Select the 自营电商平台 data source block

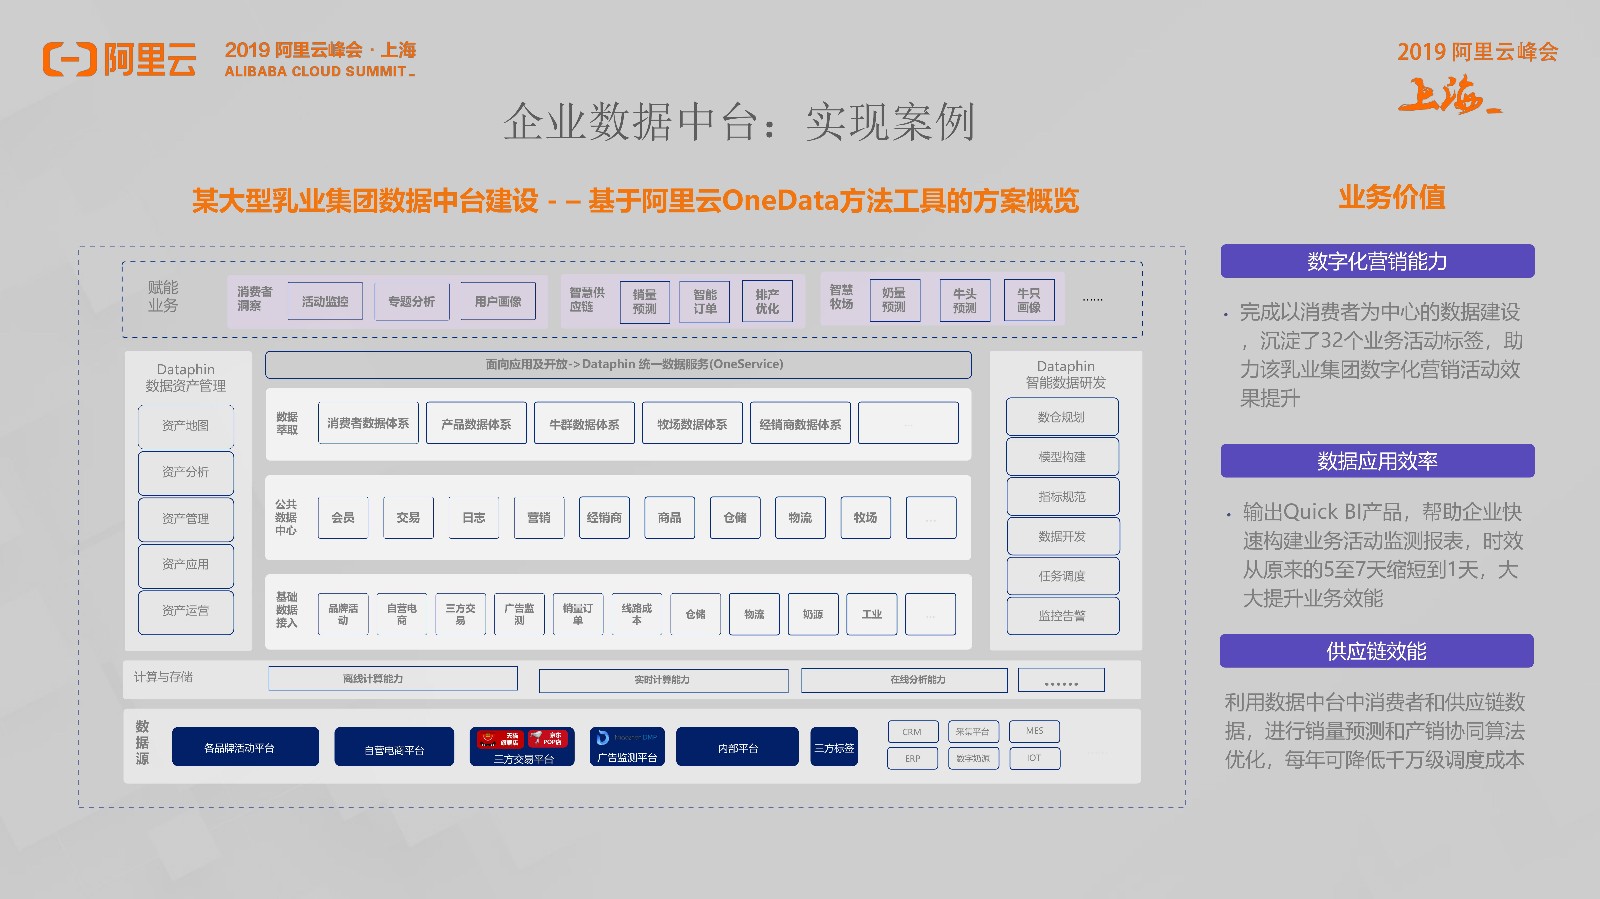pyautogui.click(x=394, y=747)
